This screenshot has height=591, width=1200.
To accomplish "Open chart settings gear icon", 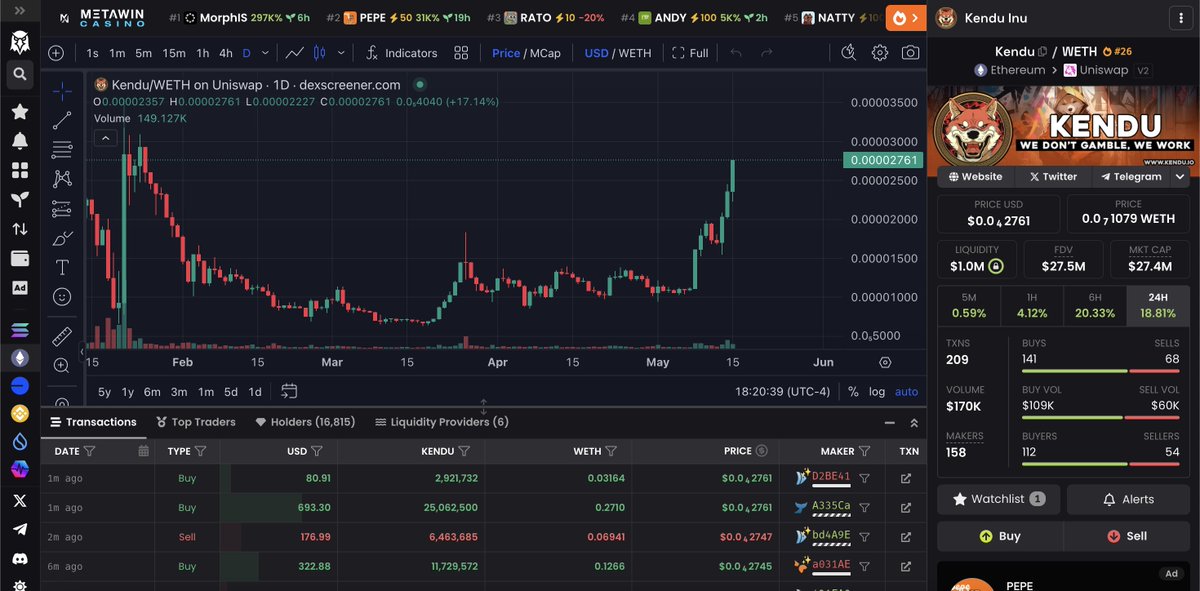I will click(880, 53).
